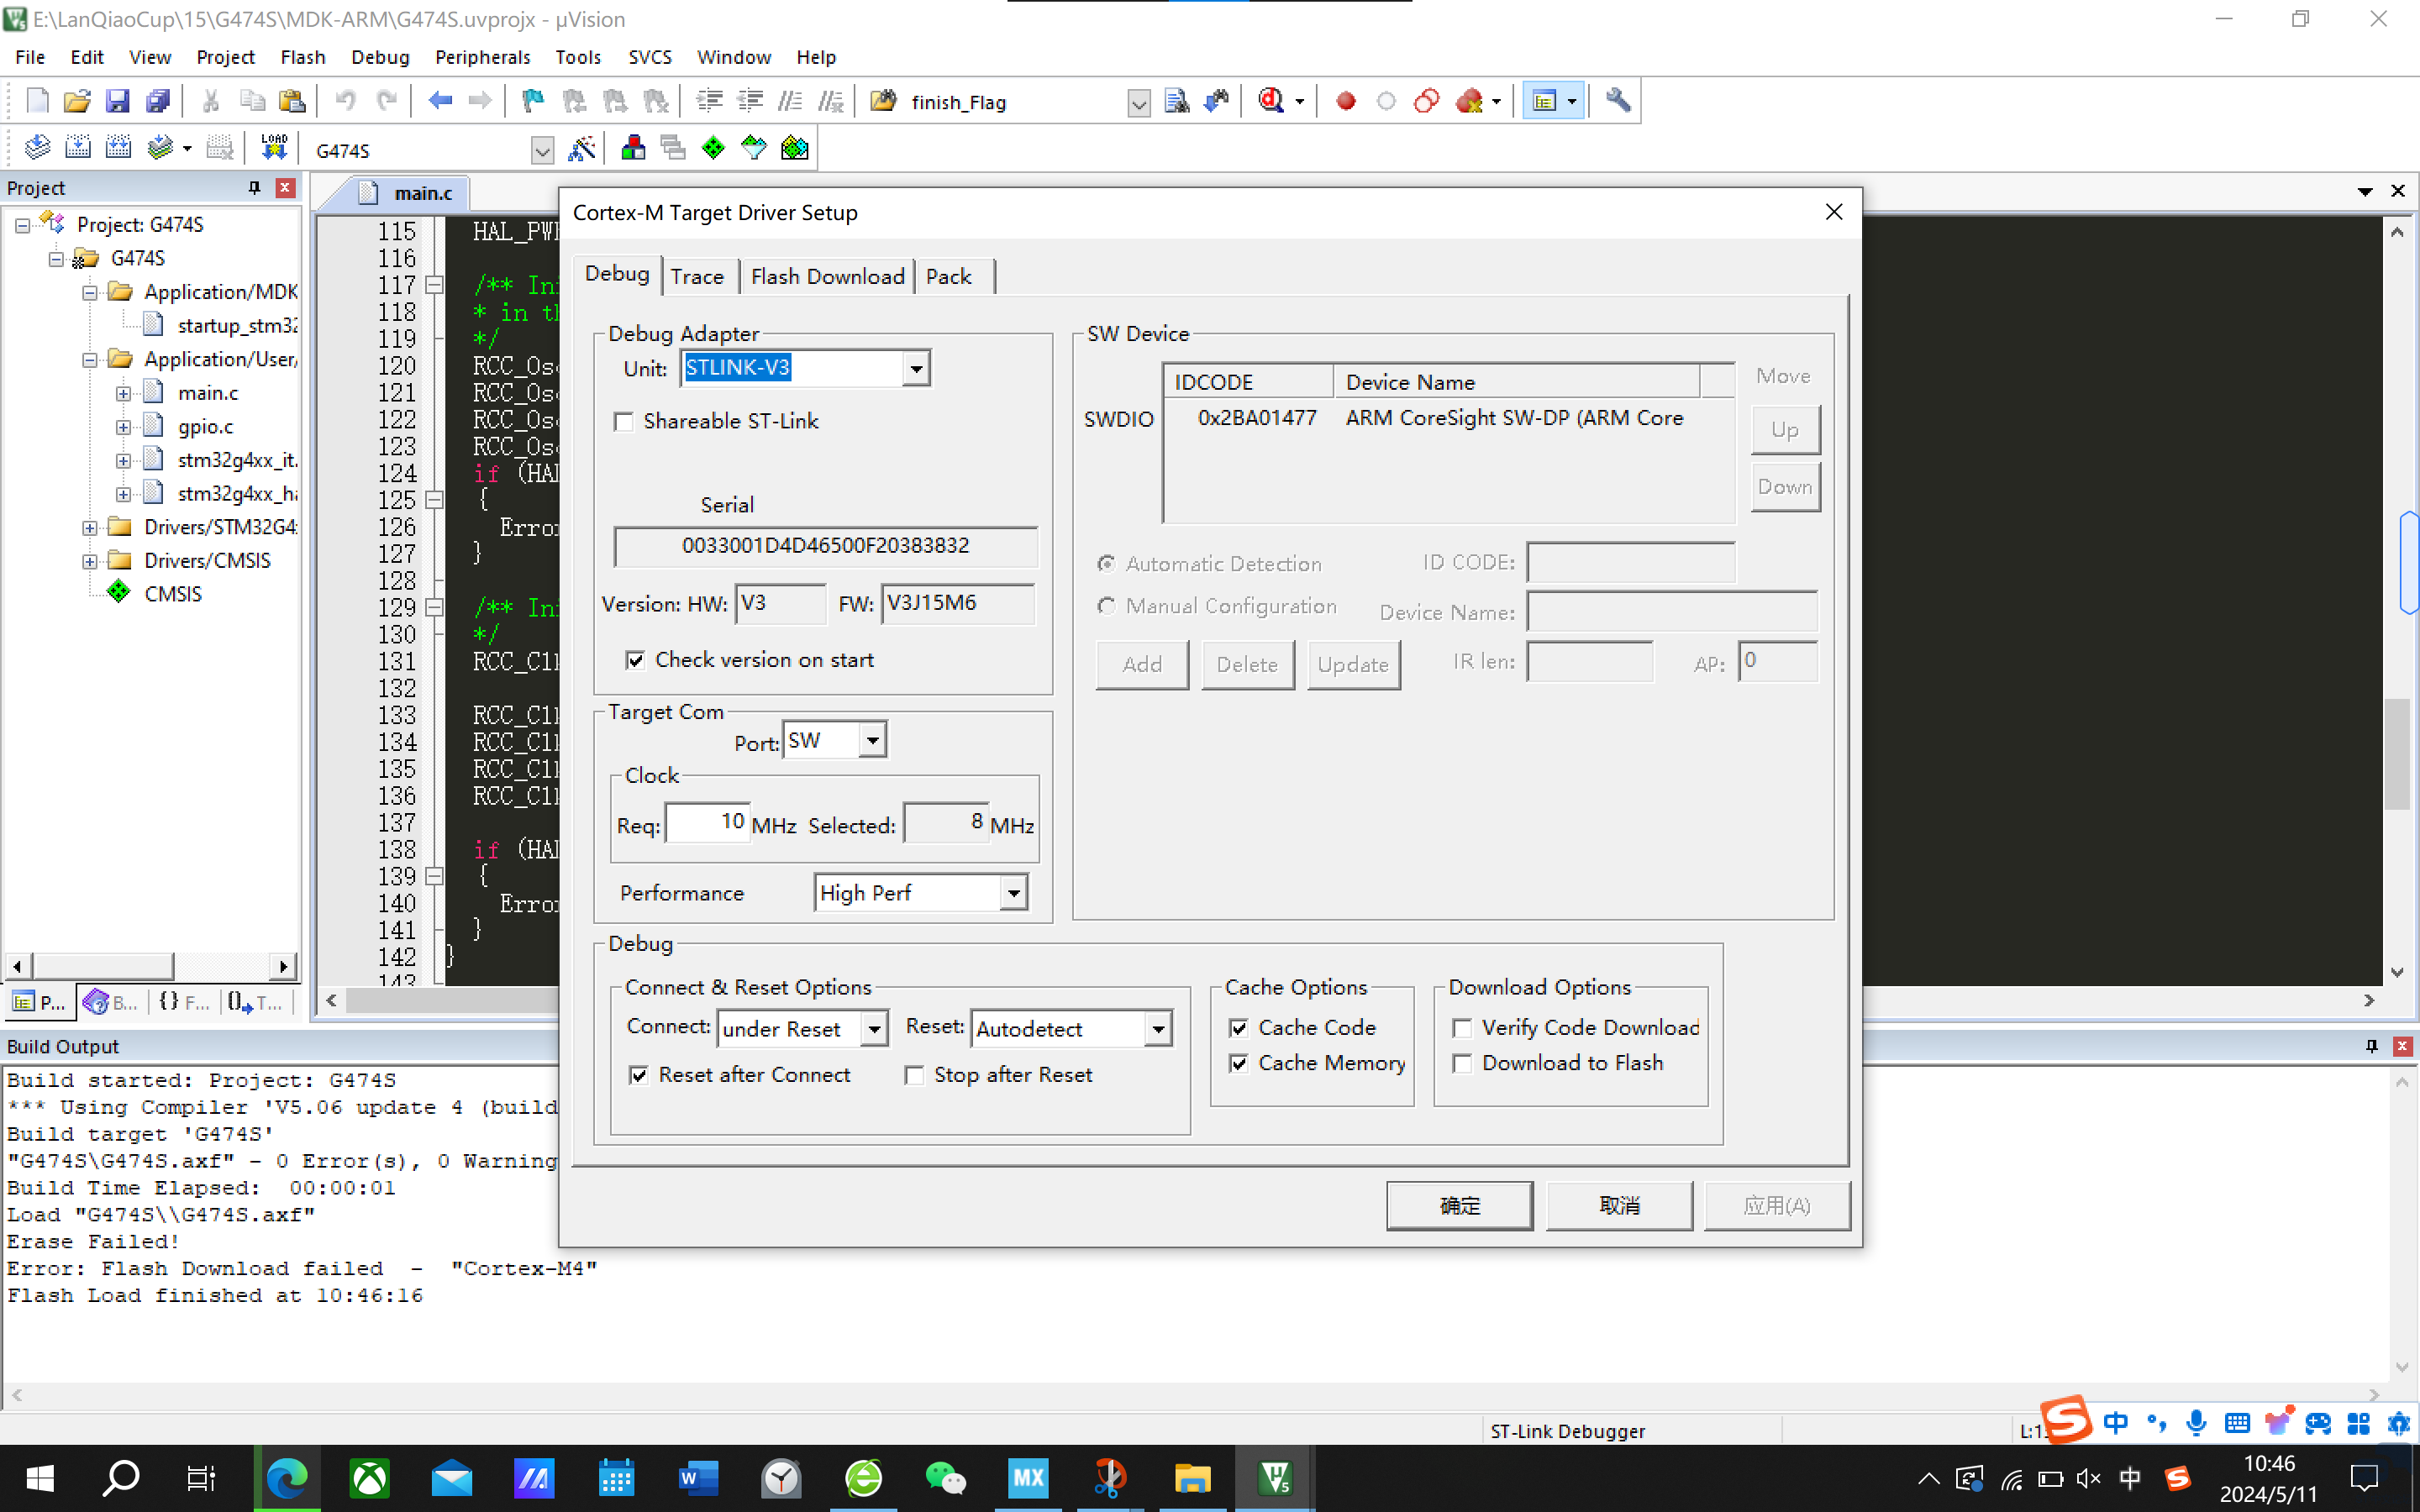Switch to the Flash Download tab
The image size is (2420, 1512).
[x=827, y=277]
